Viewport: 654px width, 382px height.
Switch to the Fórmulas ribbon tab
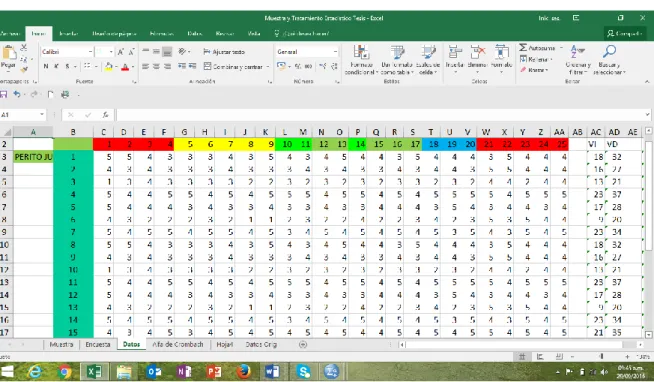[x=161, y=34]
